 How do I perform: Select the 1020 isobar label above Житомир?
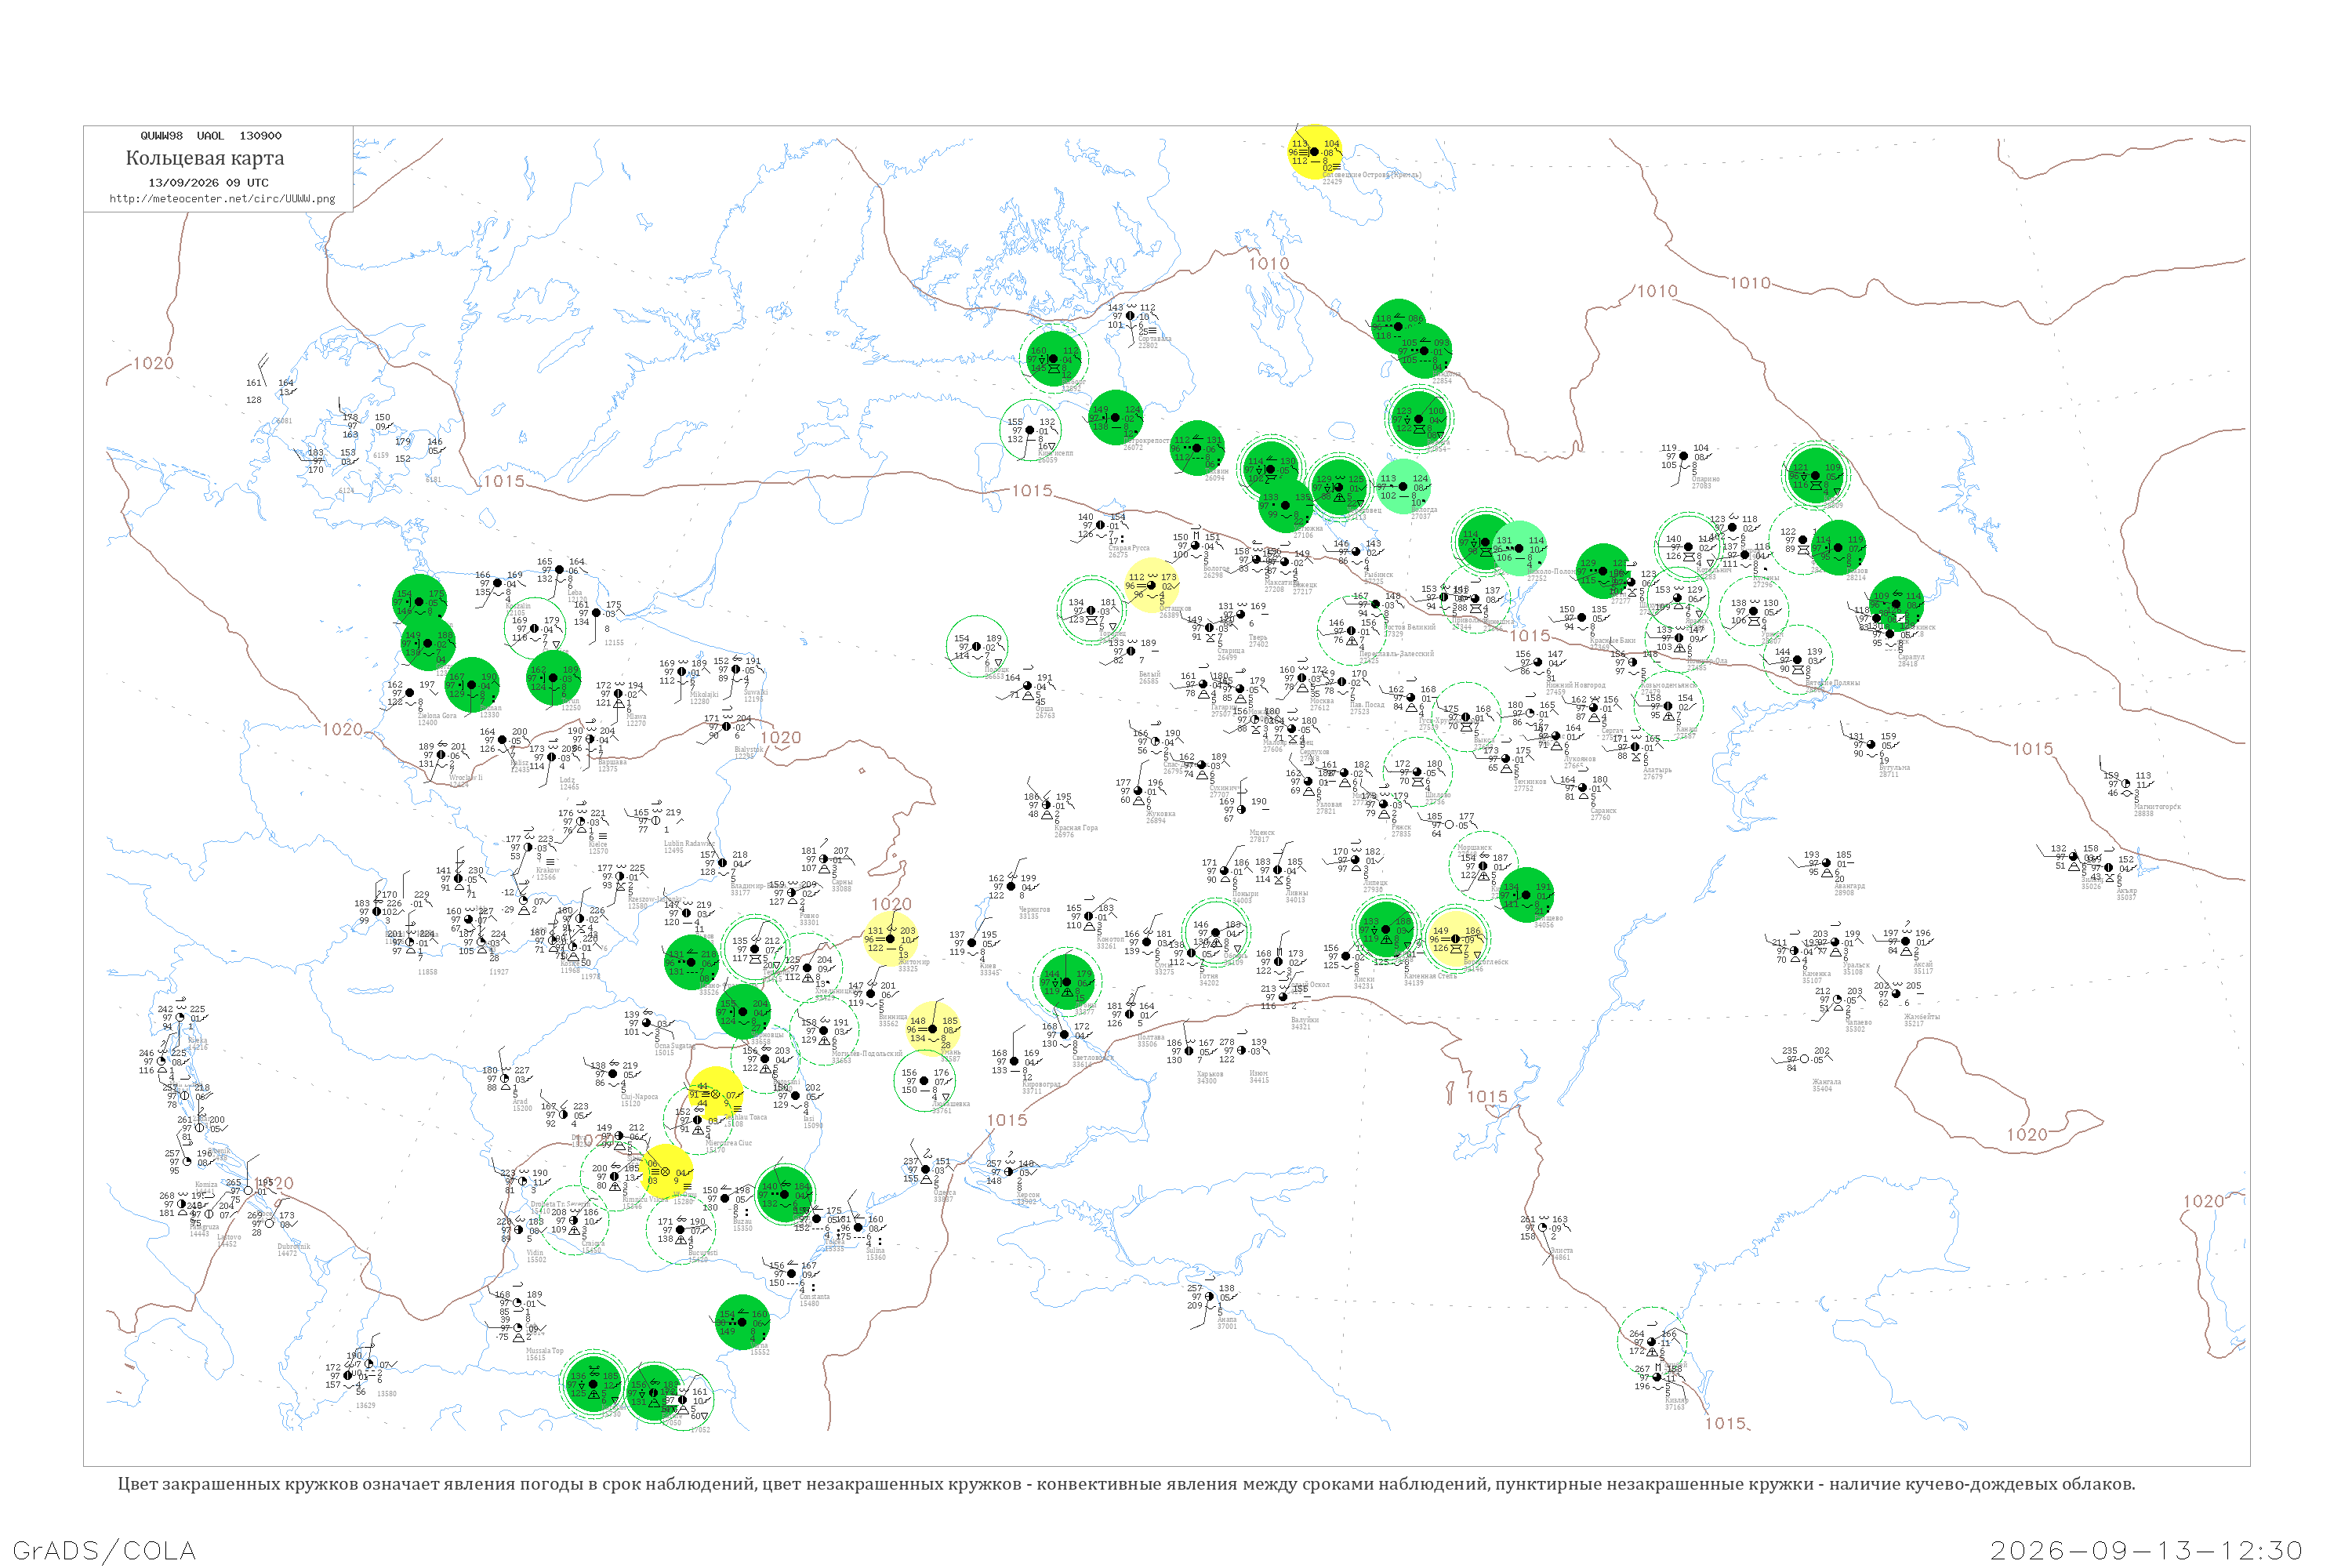[x=891, y=904]
